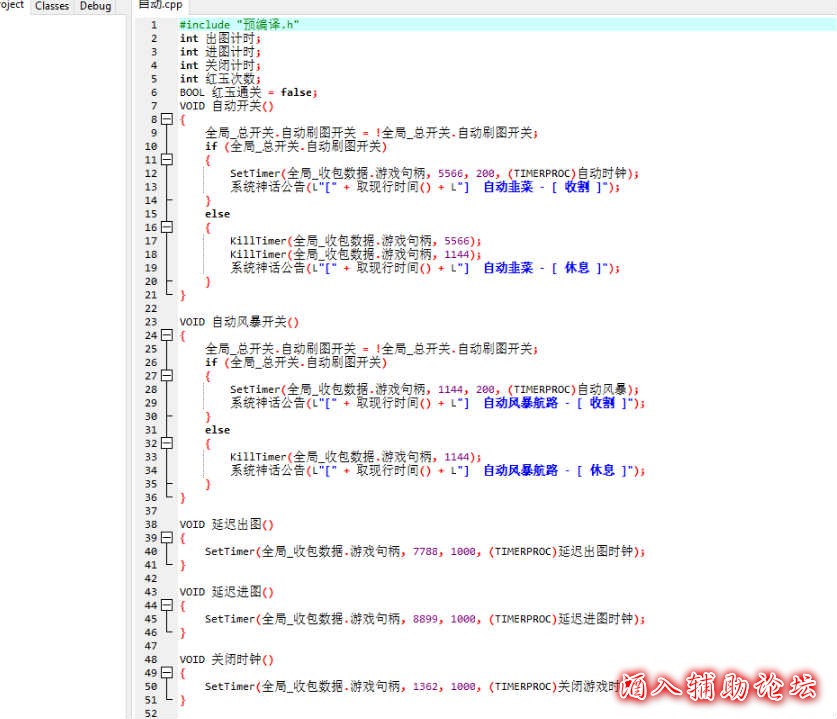Switch to the Debug tab
The height and width of the screenshot is (719, 837).
[96, 6]
